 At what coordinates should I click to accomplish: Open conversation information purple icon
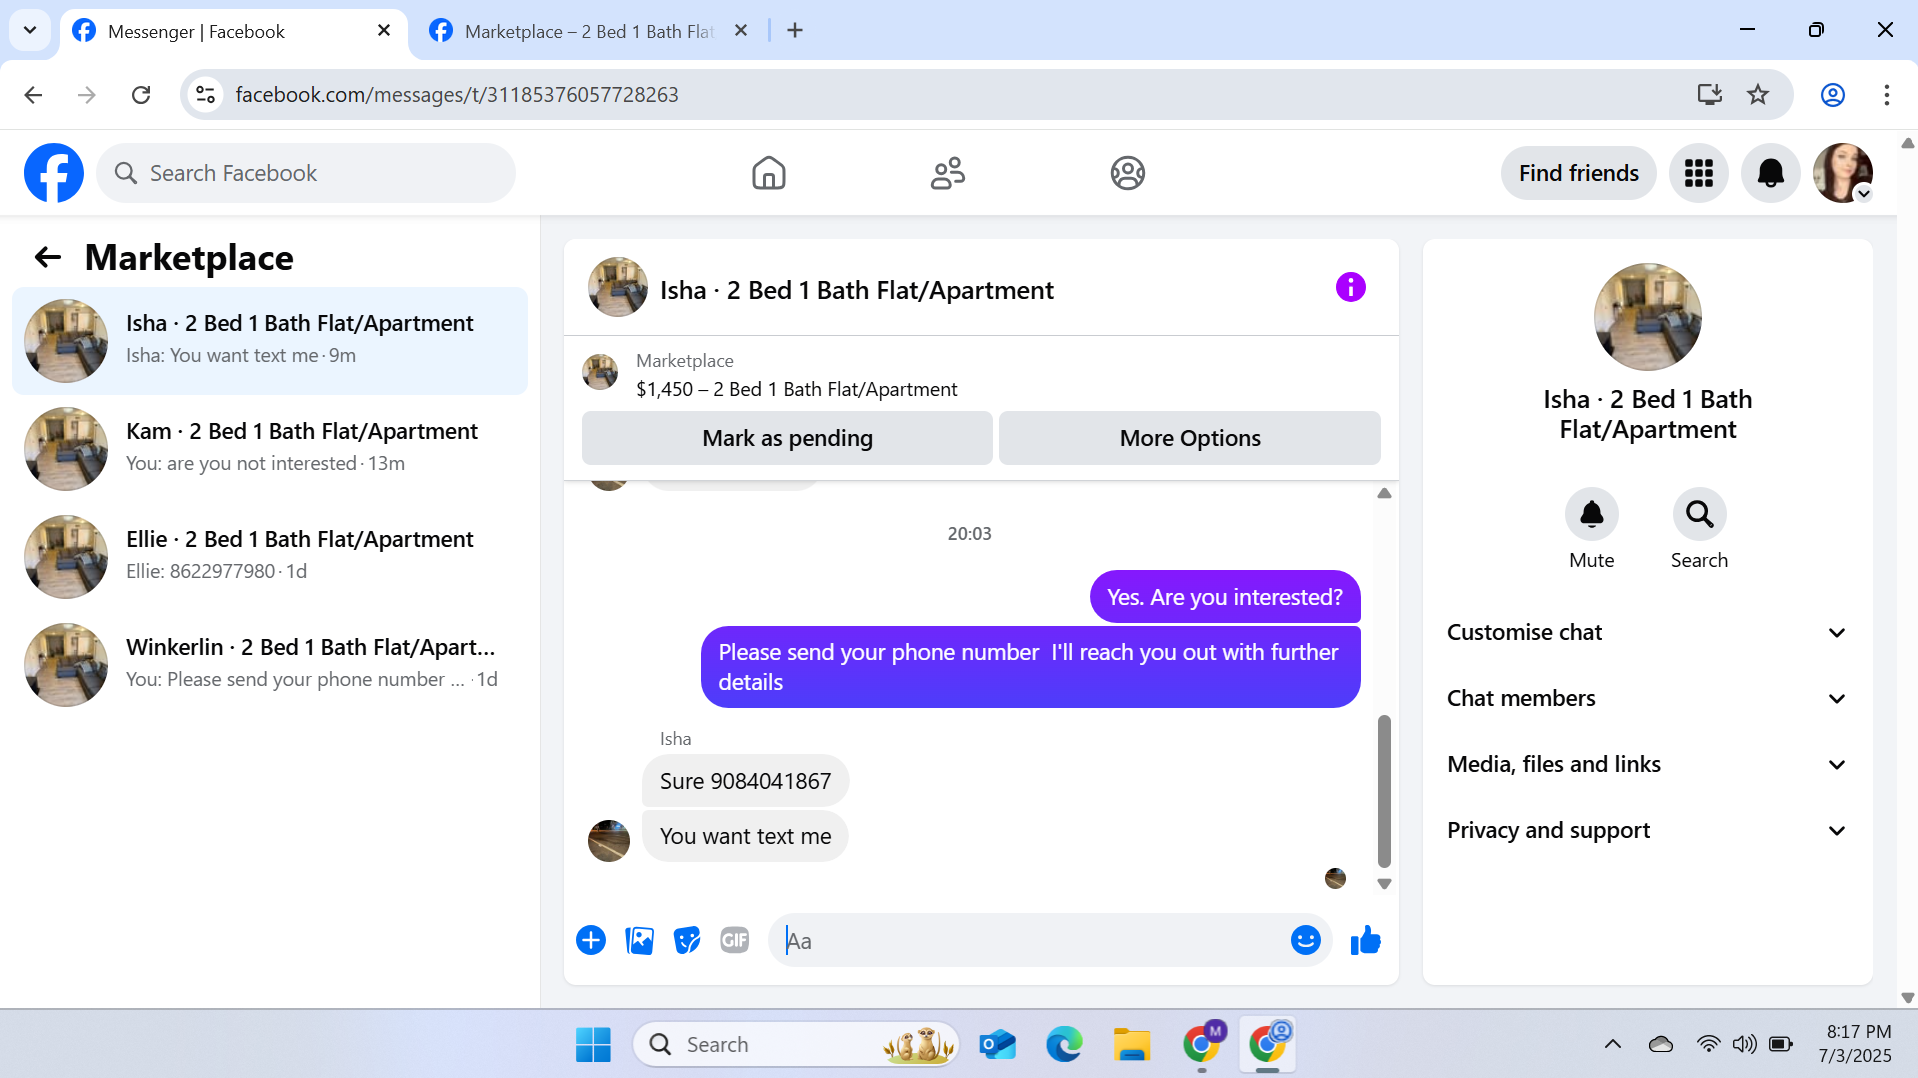point(1350,288)
